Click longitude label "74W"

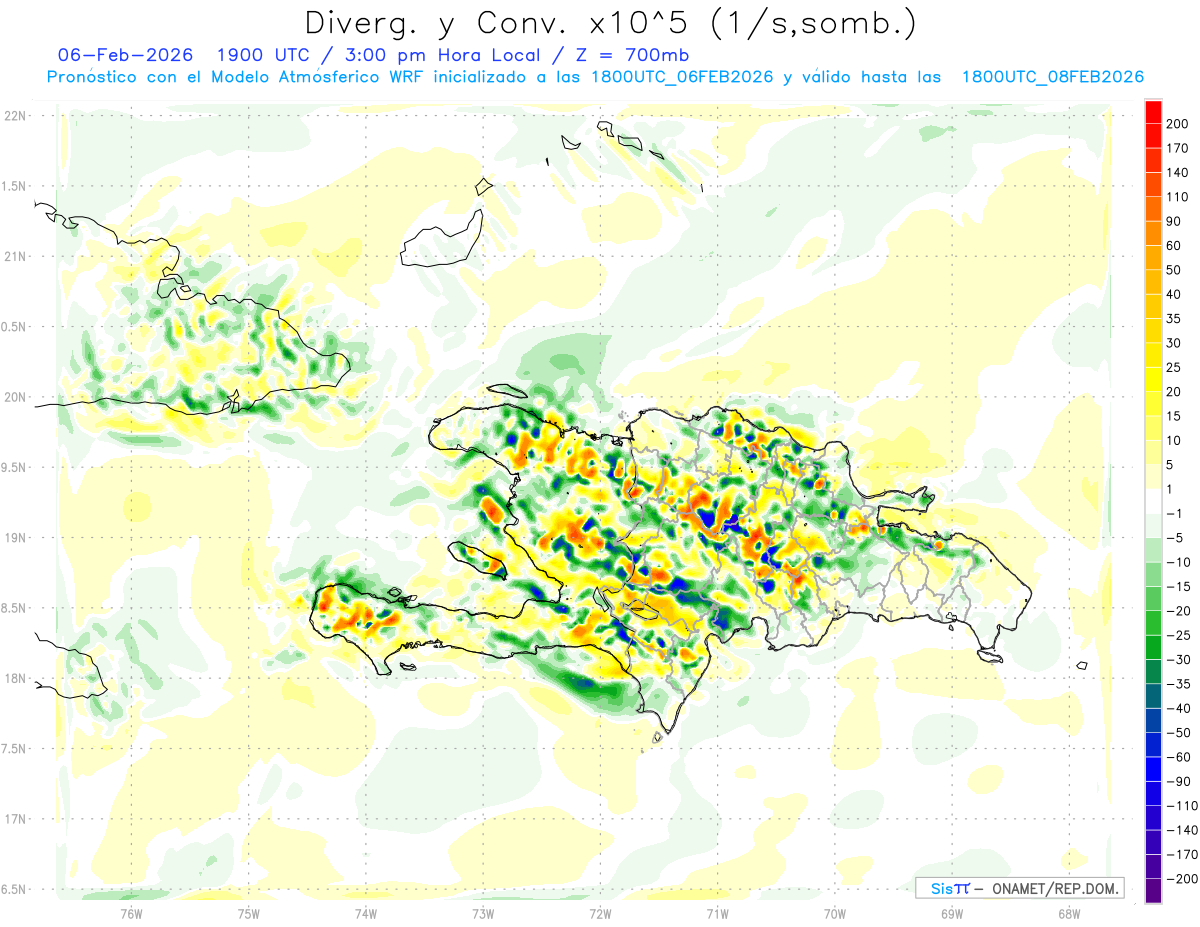[366, 913]
